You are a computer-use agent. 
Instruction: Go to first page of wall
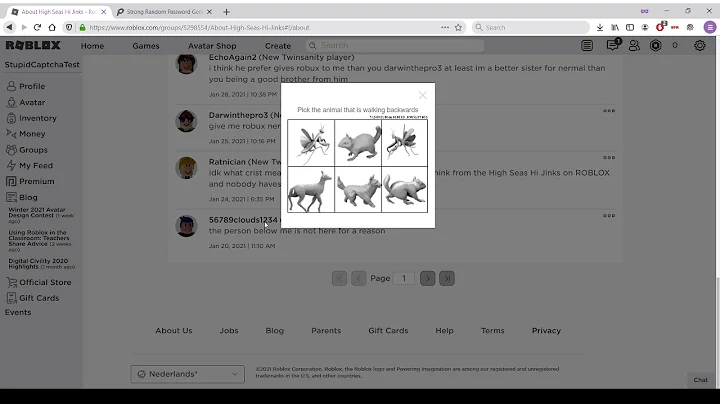(x=339, y=278)
